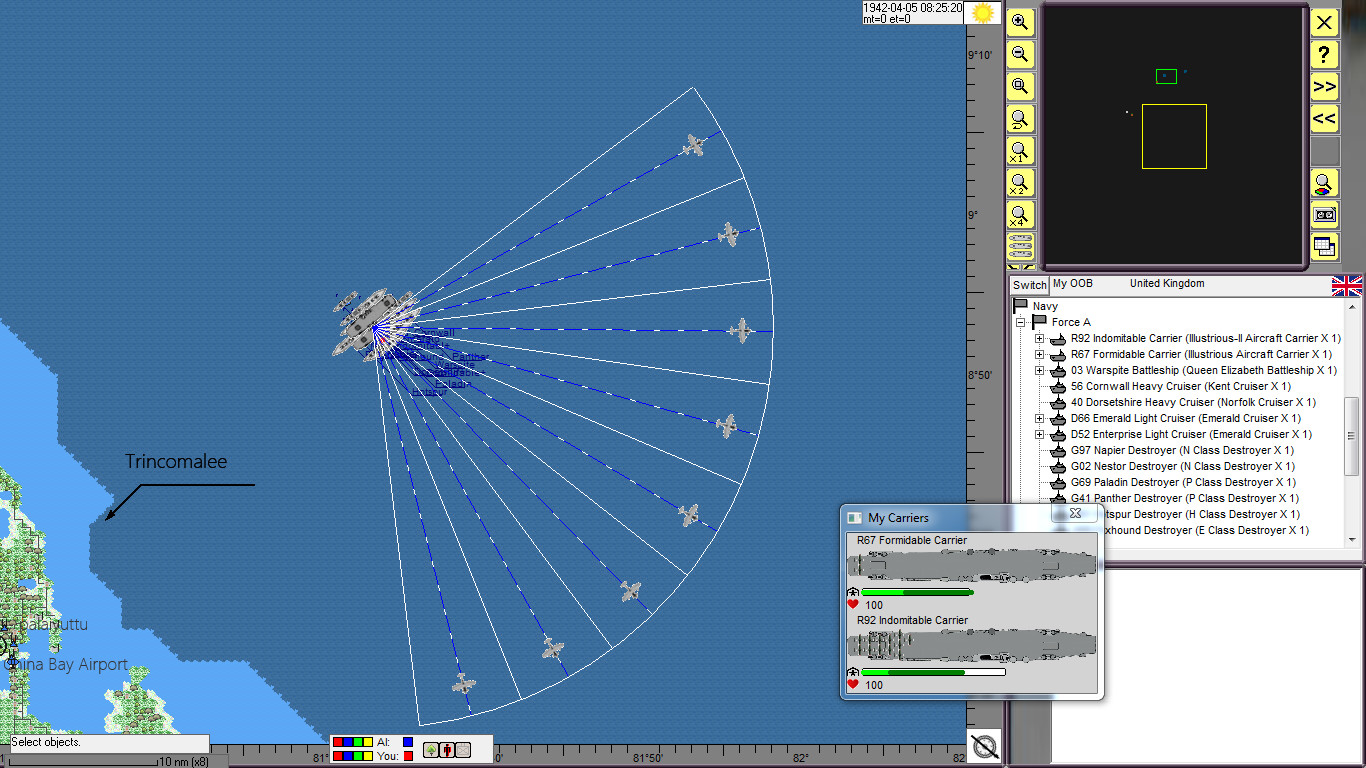Toggle the tree vegetation display icon
This screenshot has height=768, width=1366.
[432, 749]
